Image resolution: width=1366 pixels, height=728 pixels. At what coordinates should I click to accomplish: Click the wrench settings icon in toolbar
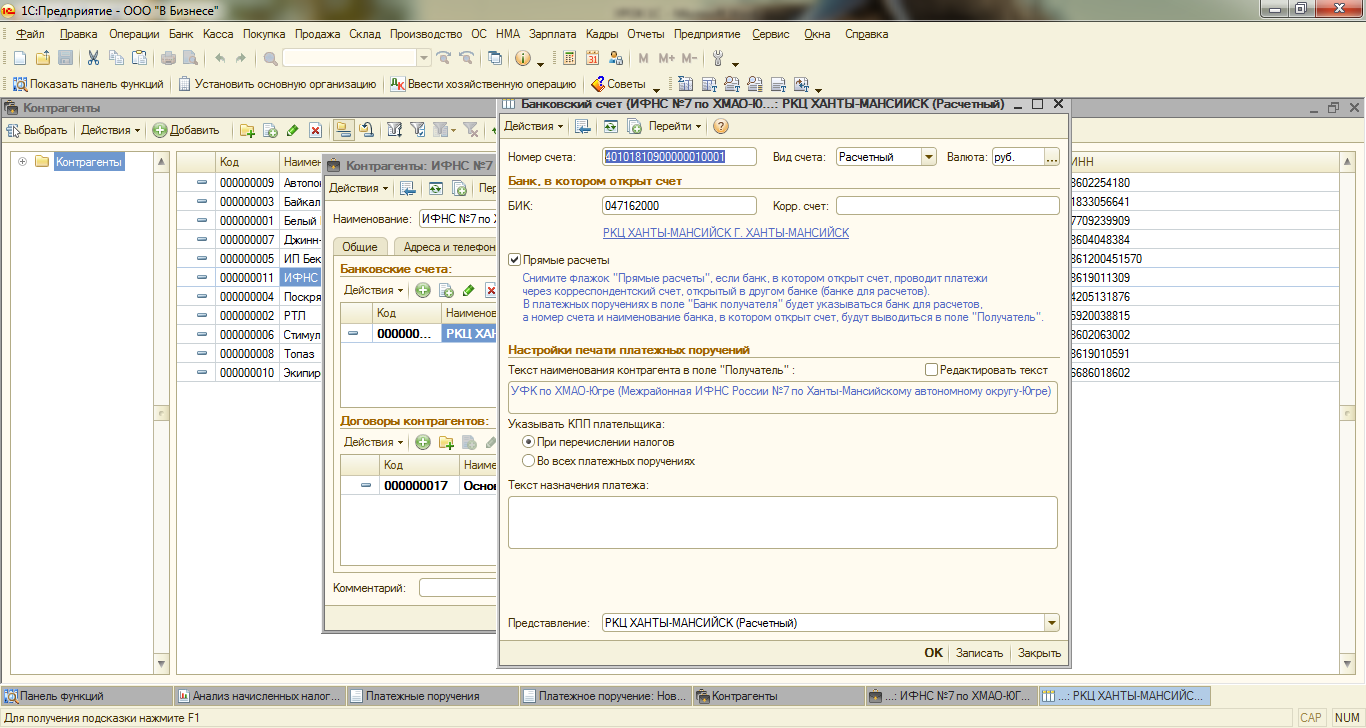click(x=717, y=58)
